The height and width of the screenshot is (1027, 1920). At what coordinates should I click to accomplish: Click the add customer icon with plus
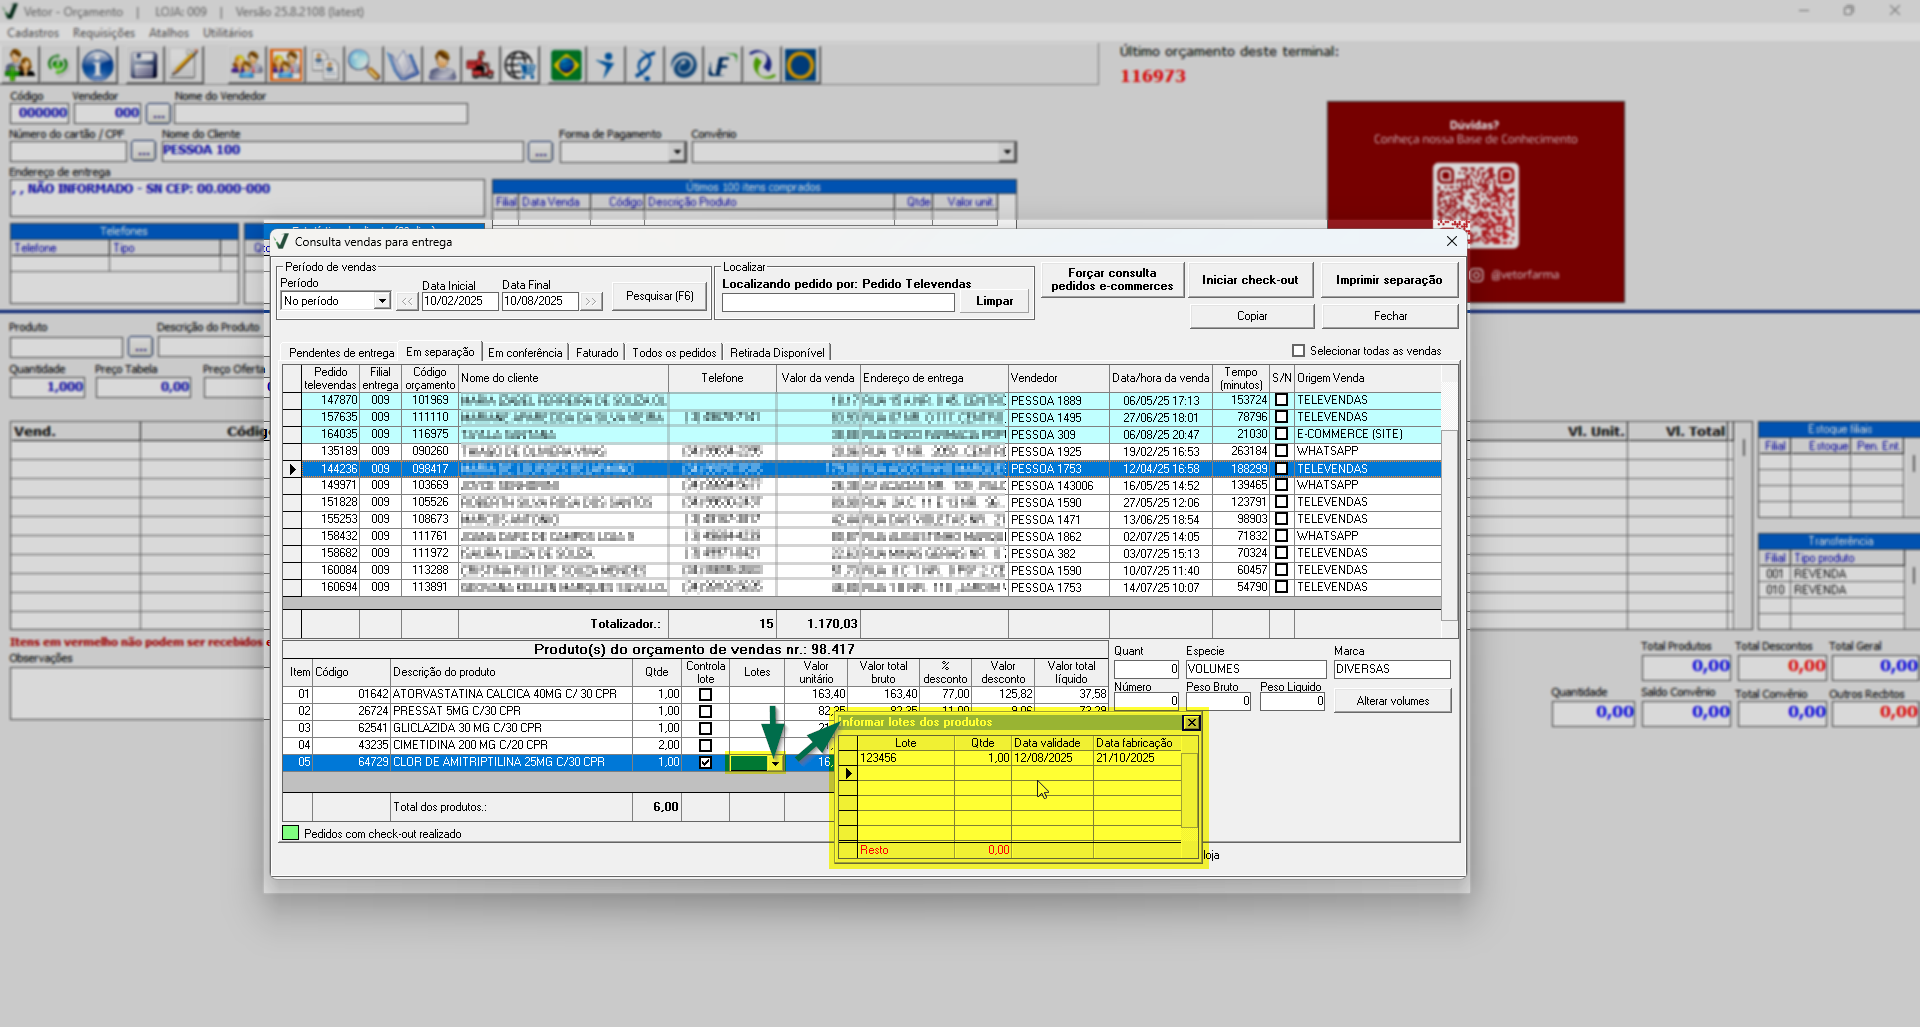click(x=20, y=66)
